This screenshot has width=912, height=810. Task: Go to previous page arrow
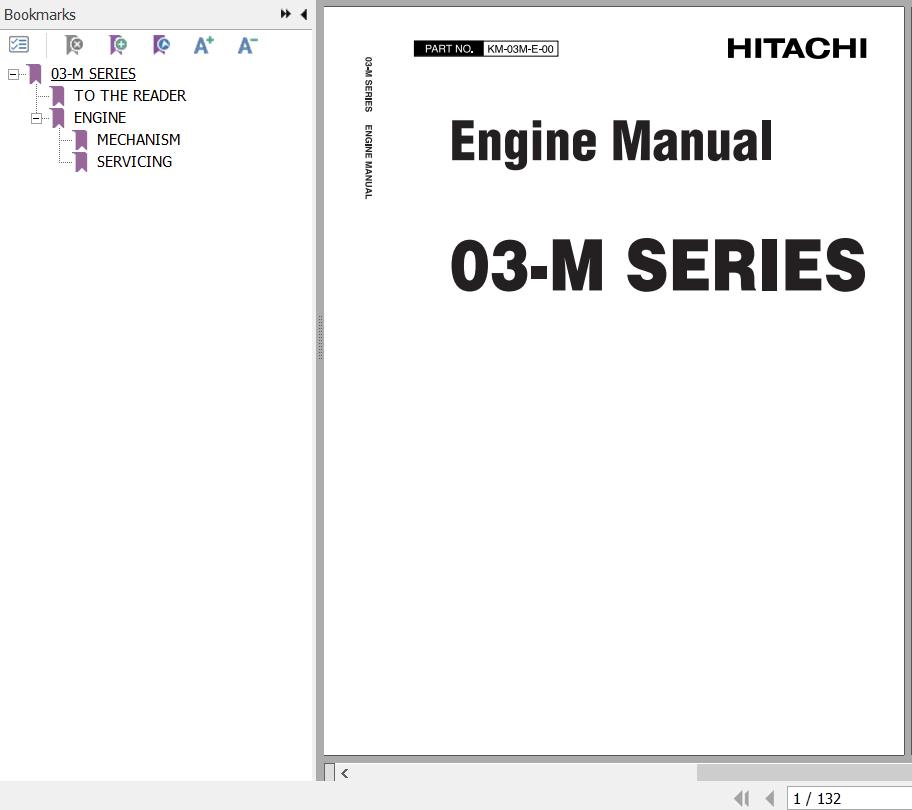[770, 798]
